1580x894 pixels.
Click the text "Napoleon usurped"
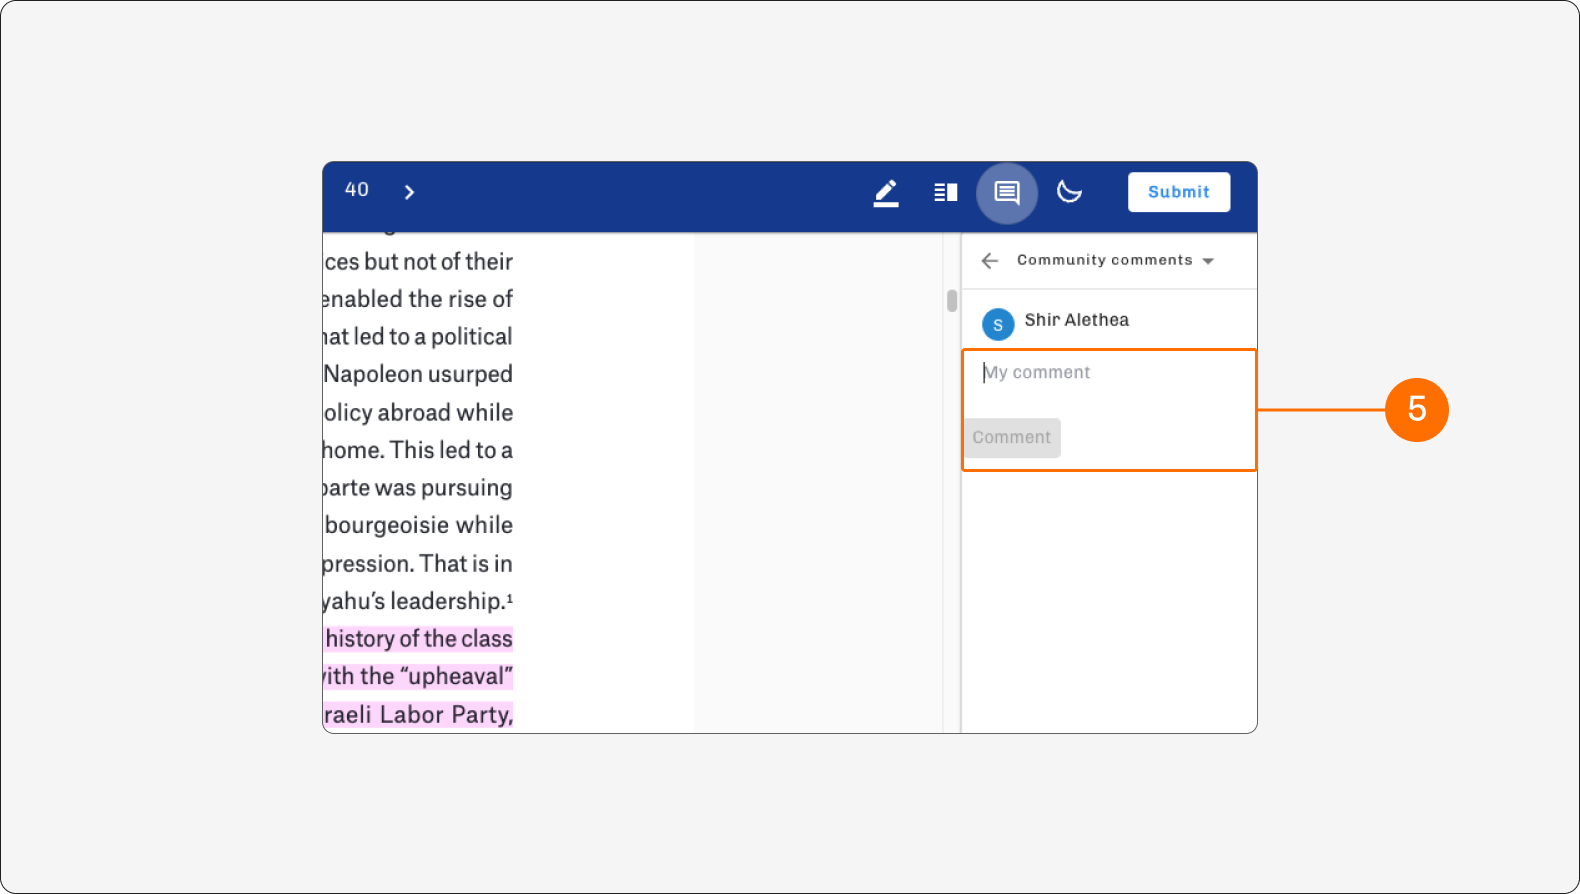tap(418, 374)
